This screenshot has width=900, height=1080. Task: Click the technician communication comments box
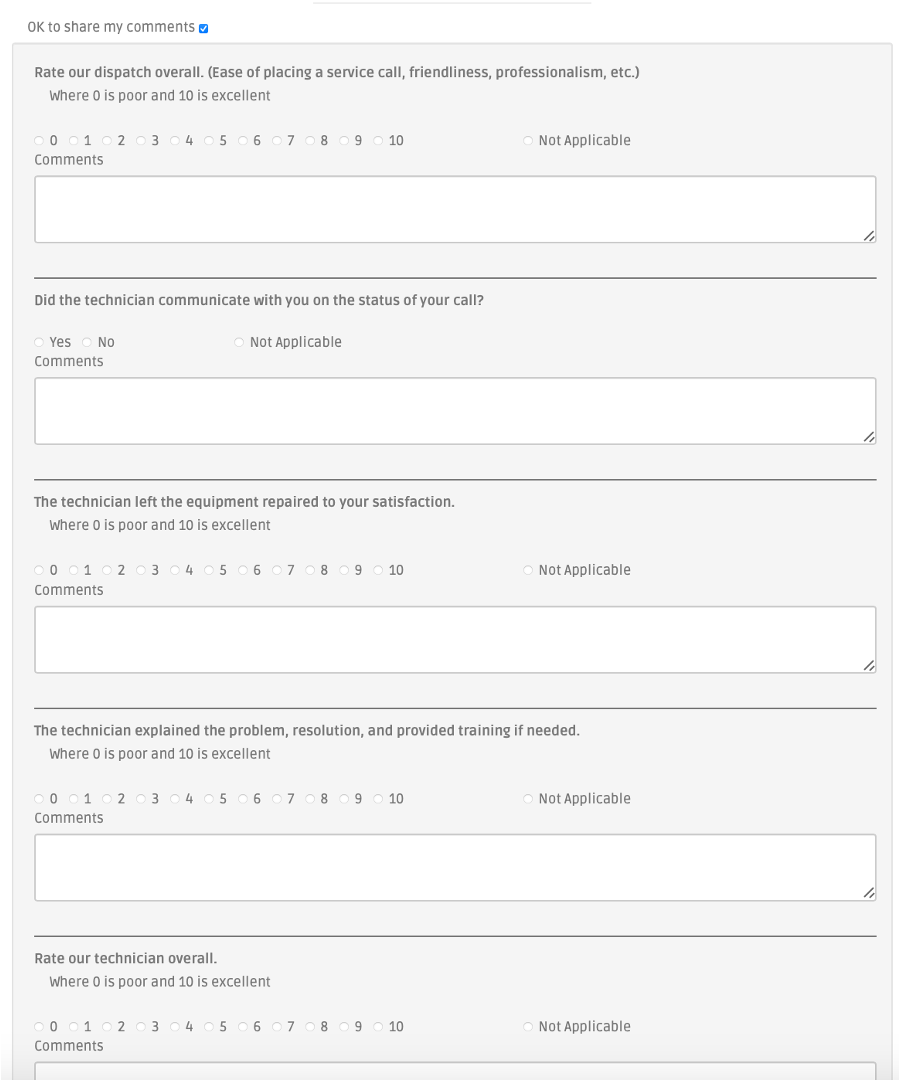(x=455, y=411)
